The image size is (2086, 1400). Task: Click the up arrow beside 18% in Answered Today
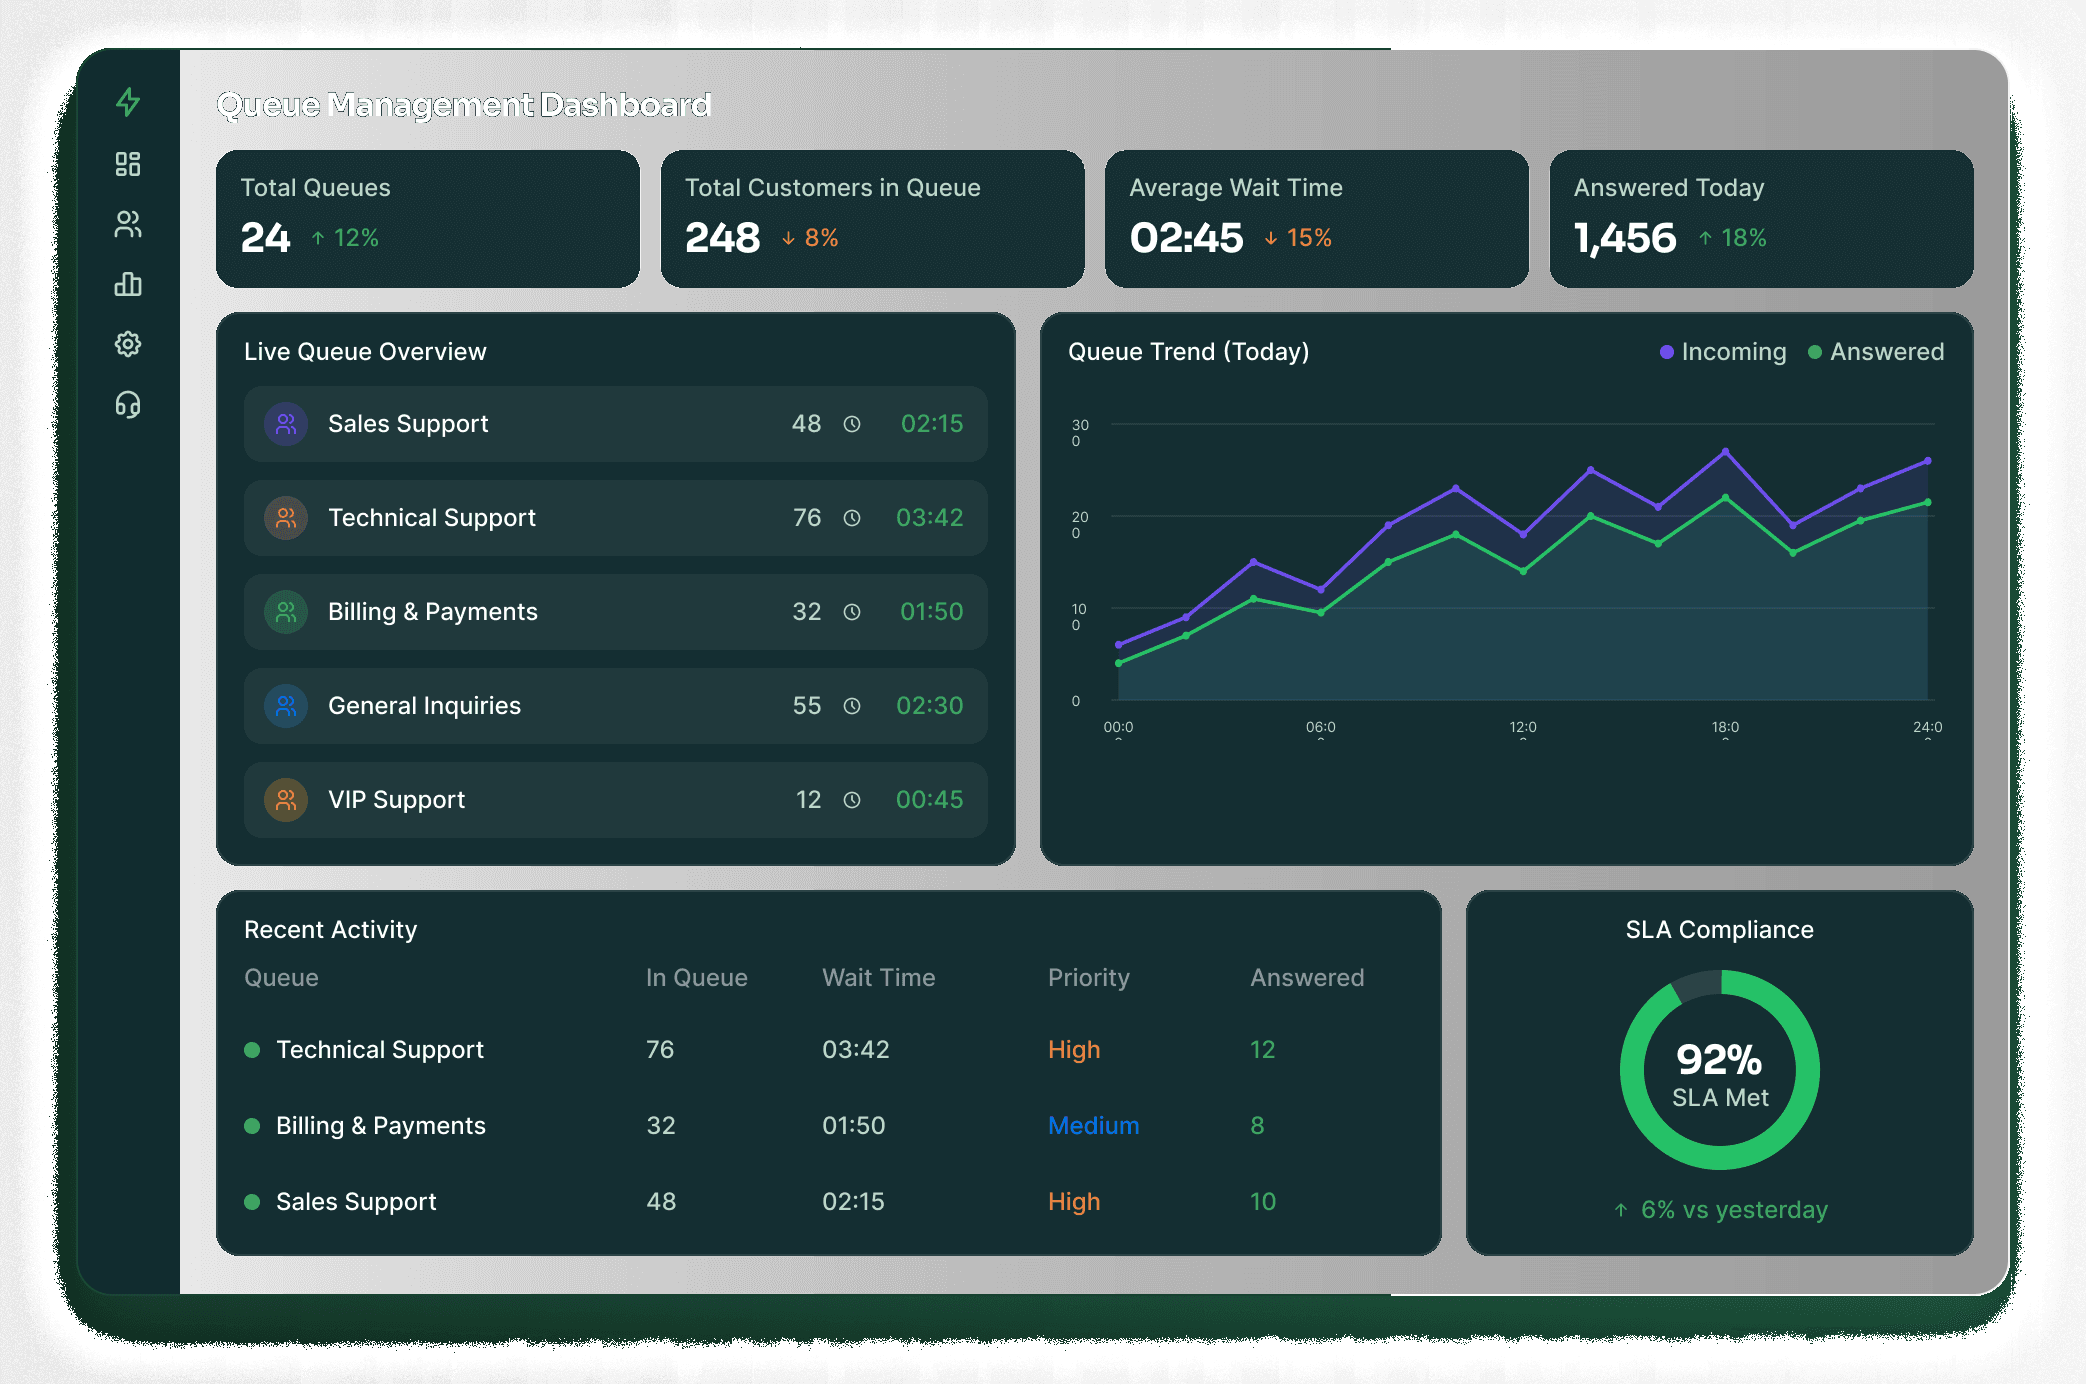(x=1706, y=238)
